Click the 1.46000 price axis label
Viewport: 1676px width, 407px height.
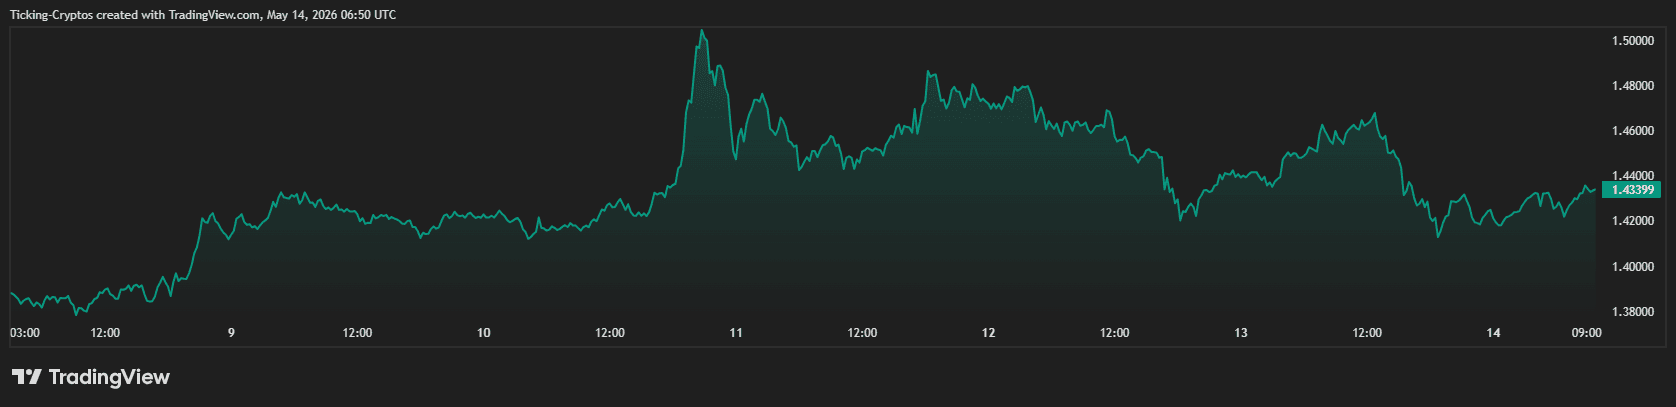tap(1632, 131)
